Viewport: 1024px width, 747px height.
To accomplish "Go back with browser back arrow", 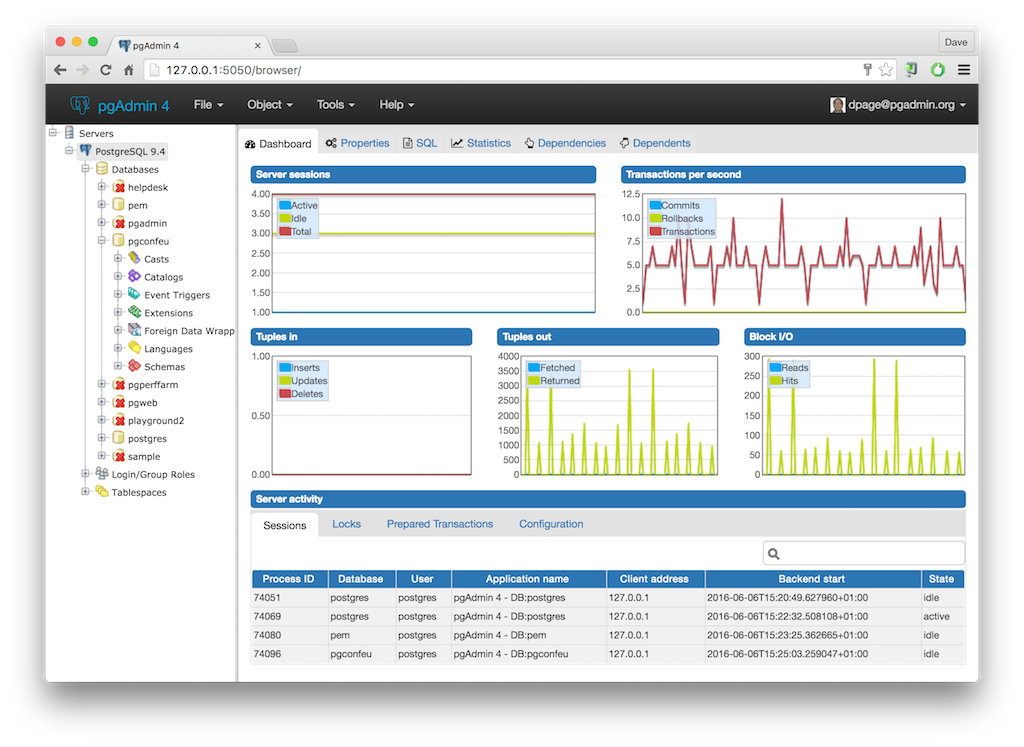I will pyautogui.click(x=60, y=70).
